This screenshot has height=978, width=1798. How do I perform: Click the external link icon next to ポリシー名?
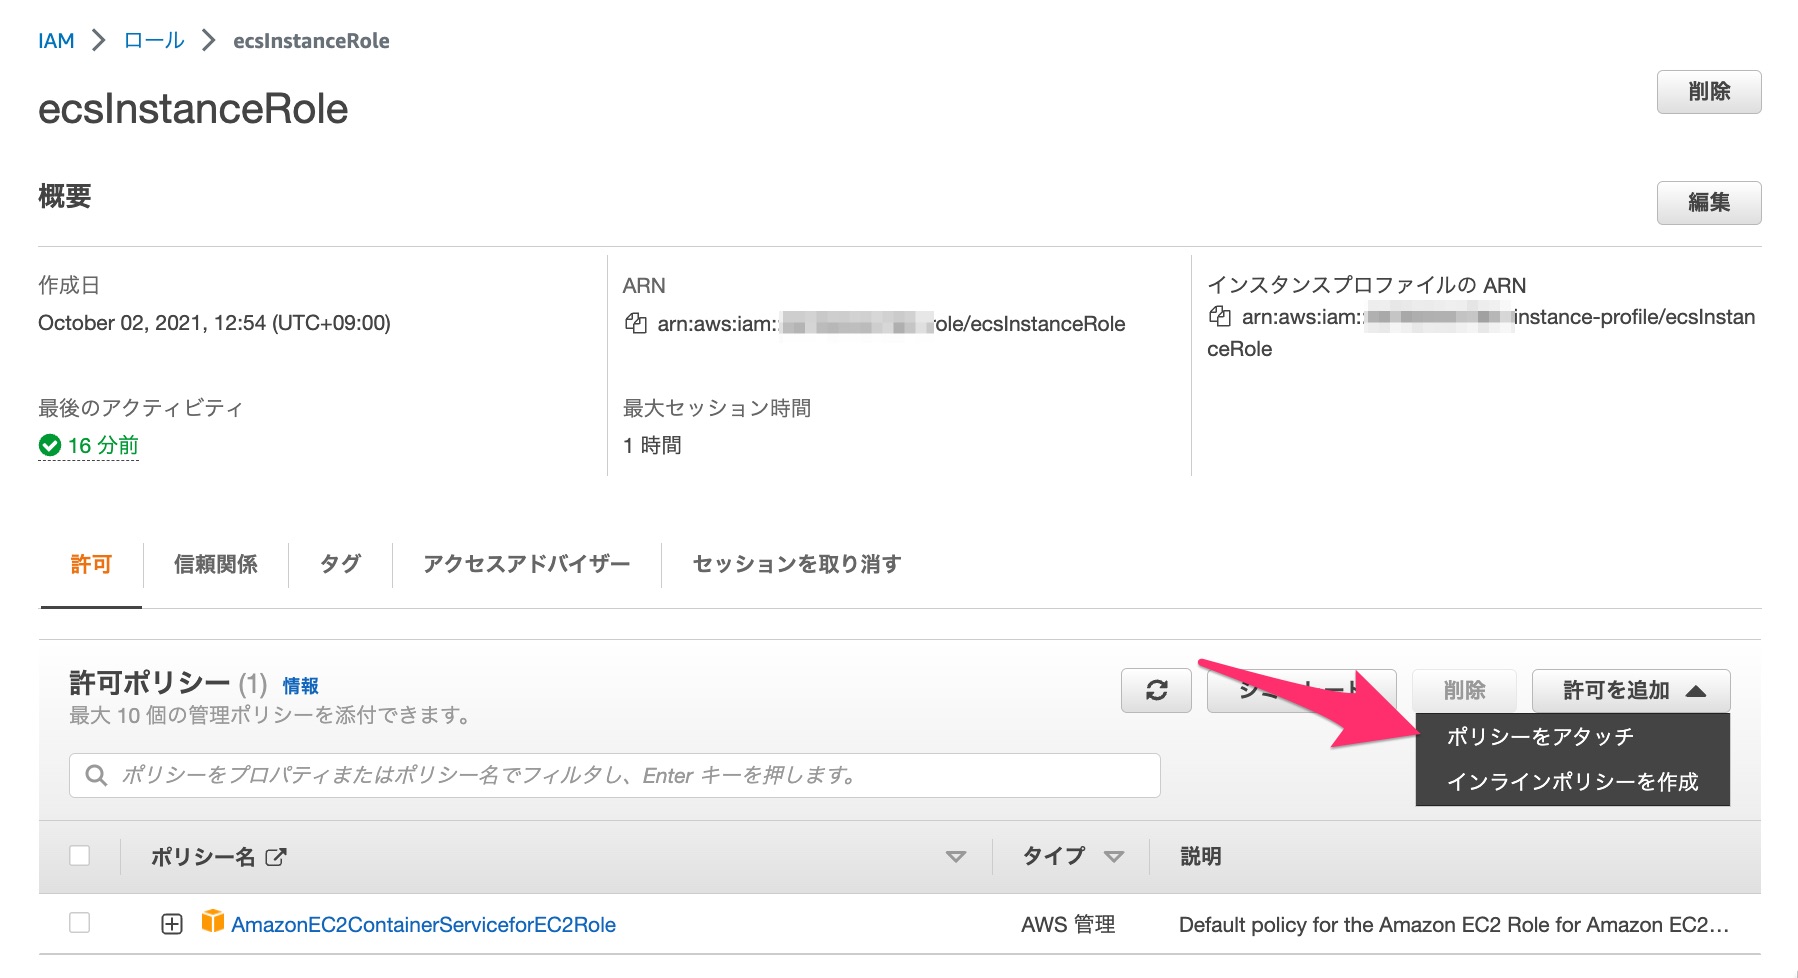[x=275, y=856]
